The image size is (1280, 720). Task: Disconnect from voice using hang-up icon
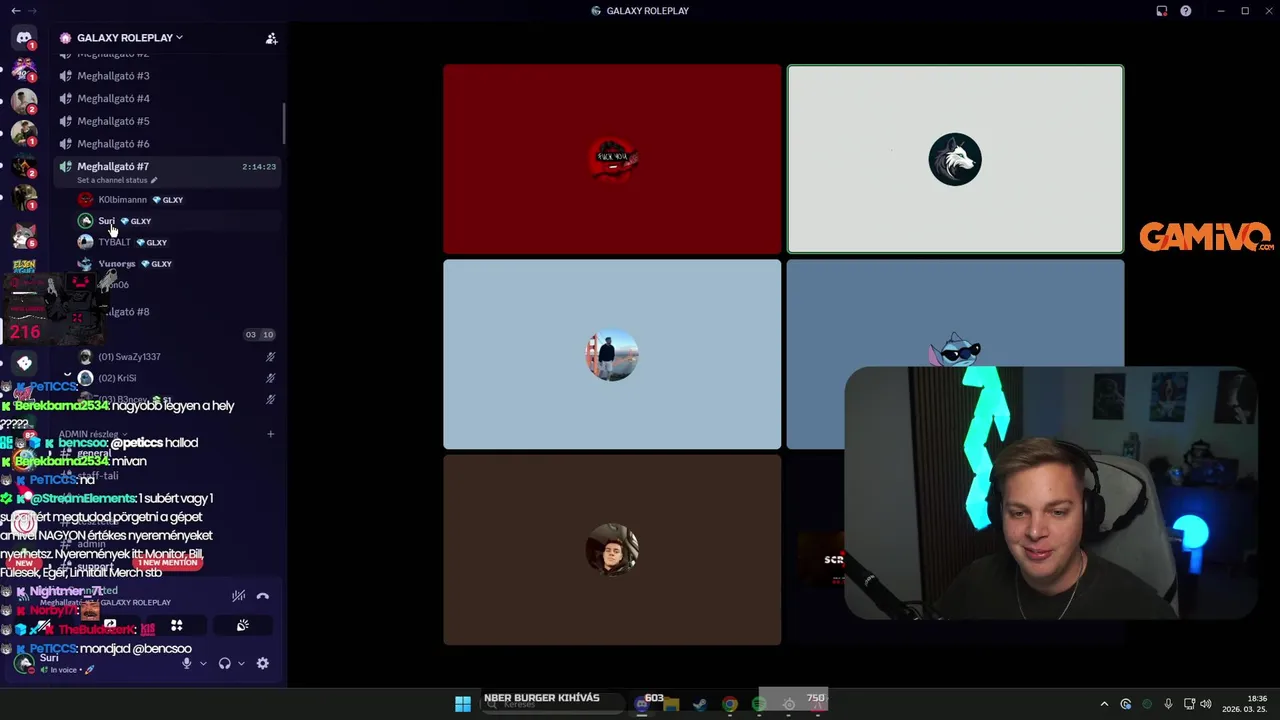click(x=263, y=596)
